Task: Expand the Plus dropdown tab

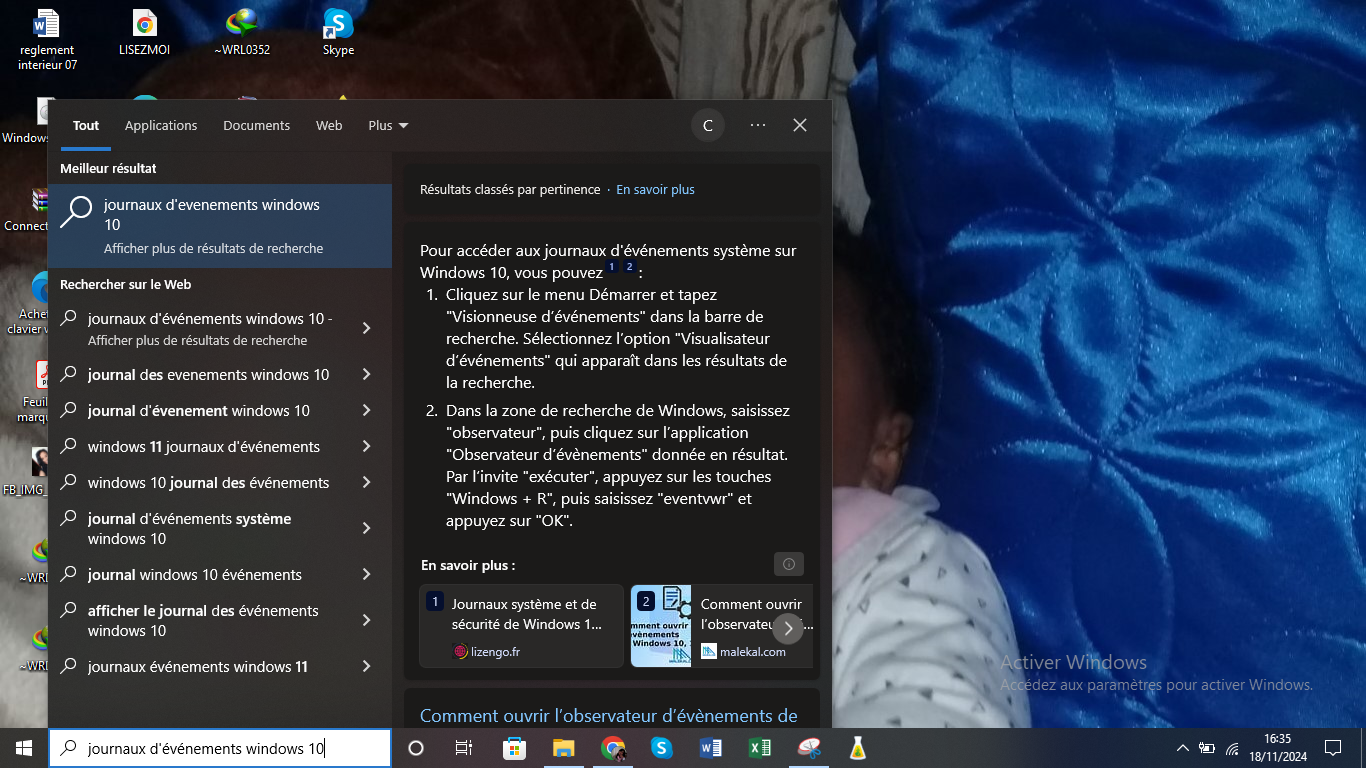Action: point(388,125)
